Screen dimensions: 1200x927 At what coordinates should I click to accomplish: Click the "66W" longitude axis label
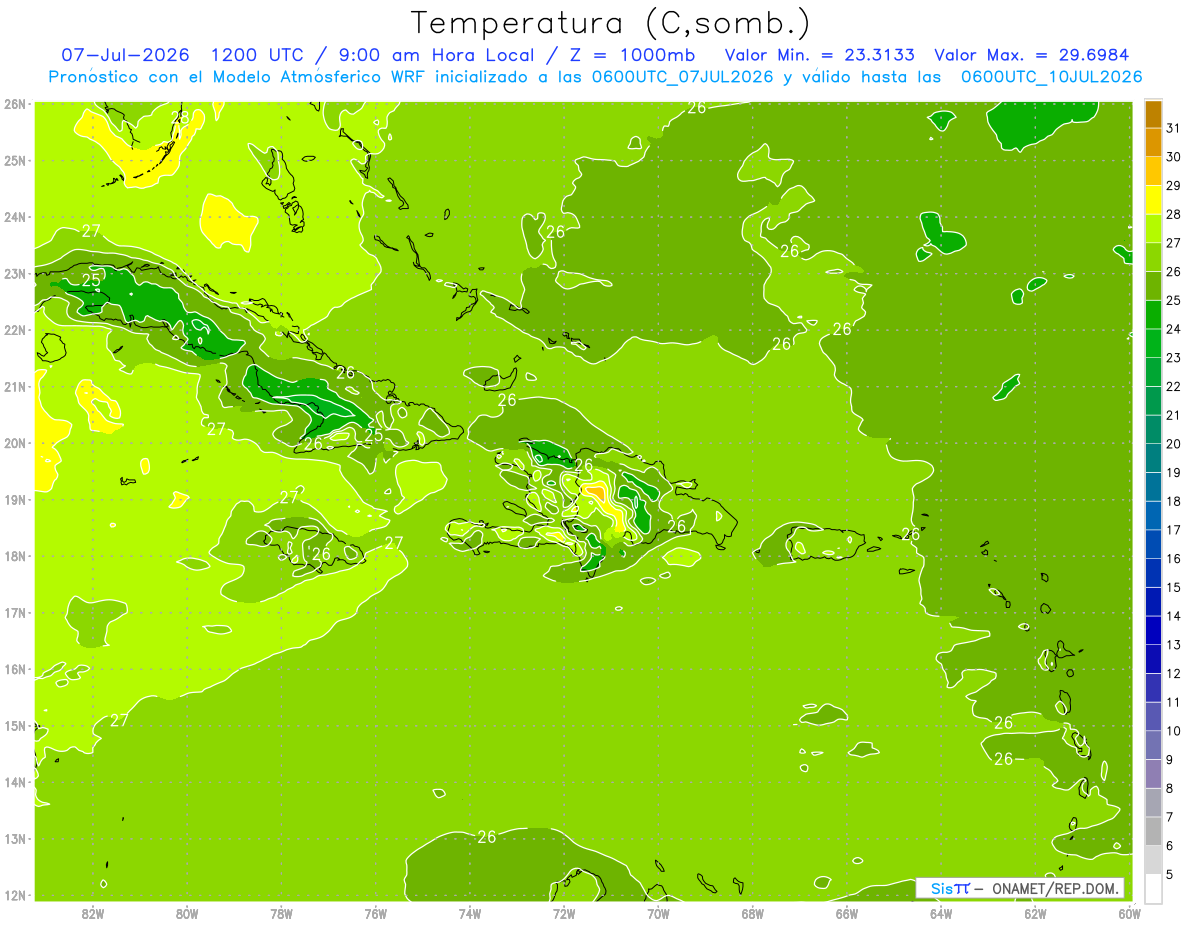[x=847, y=914]
